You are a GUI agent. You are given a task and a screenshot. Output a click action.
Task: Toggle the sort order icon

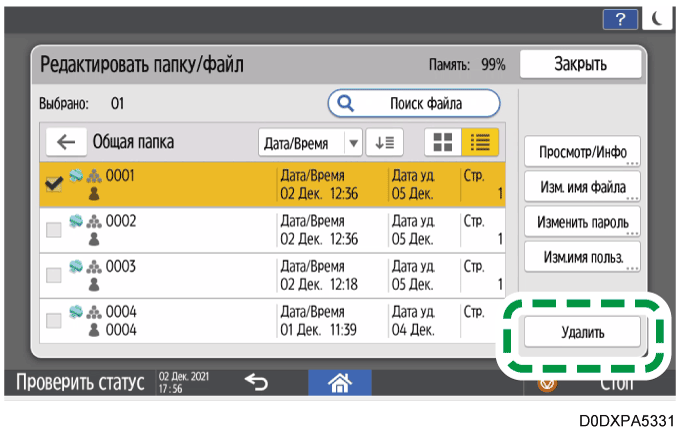[x=383, y=142]
